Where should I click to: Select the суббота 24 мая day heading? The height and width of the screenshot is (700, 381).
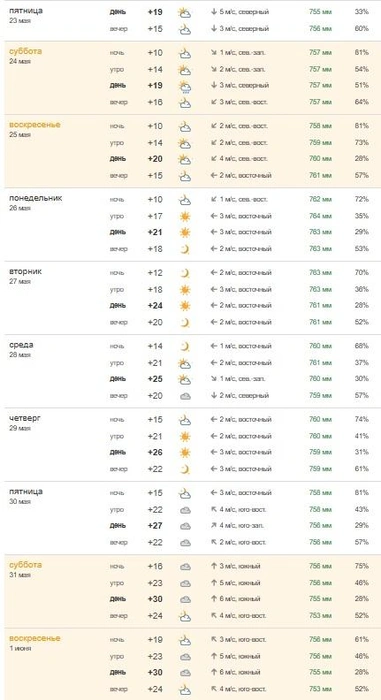(25, 56)
